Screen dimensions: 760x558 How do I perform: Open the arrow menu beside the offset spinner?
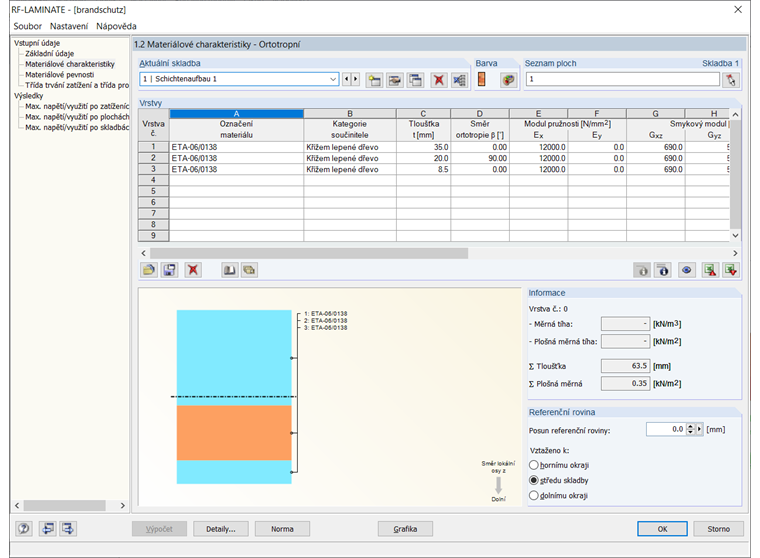click(699, 429)
